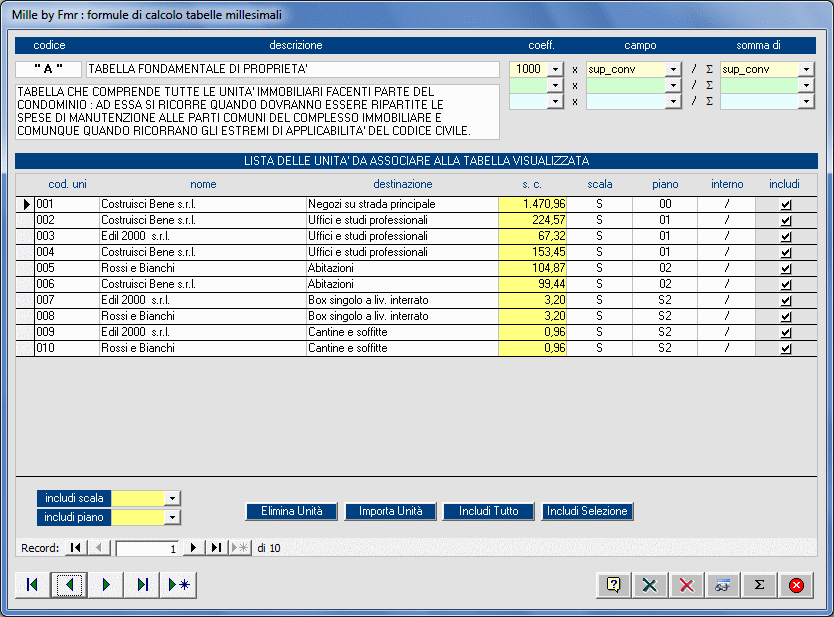This screenshot has height=617, width=834.
Task: Open help with the question mark icon
Action: pos(613,585)
